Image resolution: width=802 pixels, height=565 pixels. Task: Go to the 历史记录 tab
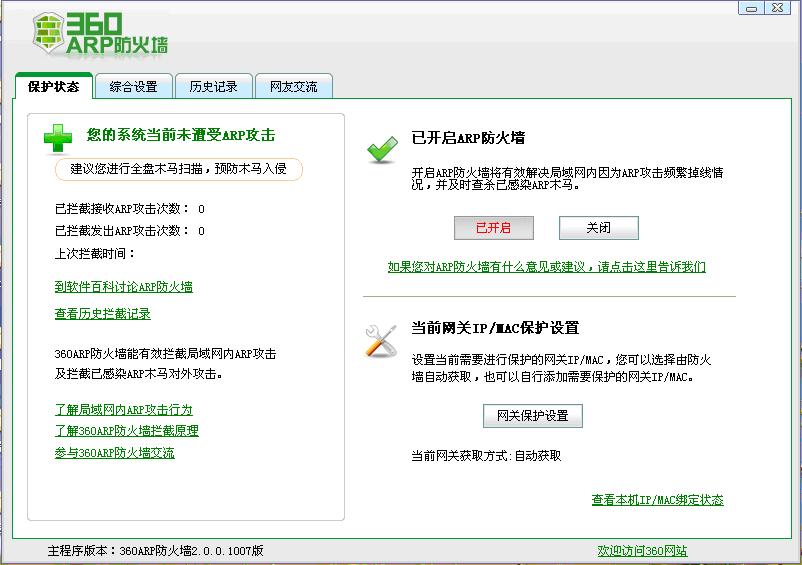coord(214,87)
